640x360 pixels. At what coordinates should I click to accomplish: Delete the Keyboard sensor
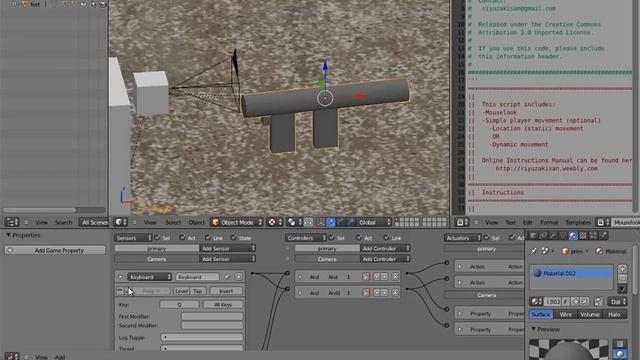[x=238, y=277]
